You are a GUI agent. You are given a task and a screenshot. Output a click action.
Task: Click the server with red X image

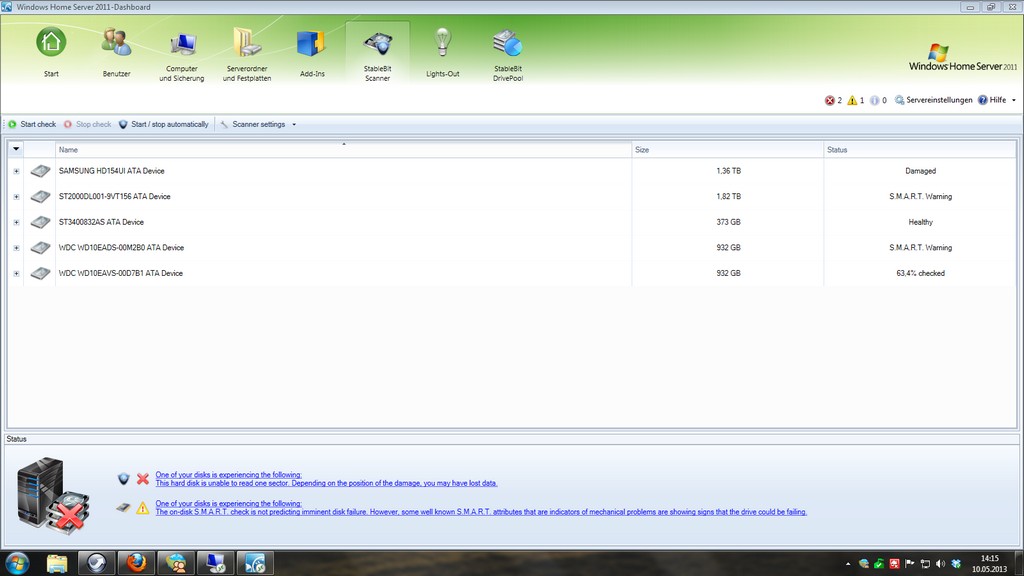click(52, 494)
